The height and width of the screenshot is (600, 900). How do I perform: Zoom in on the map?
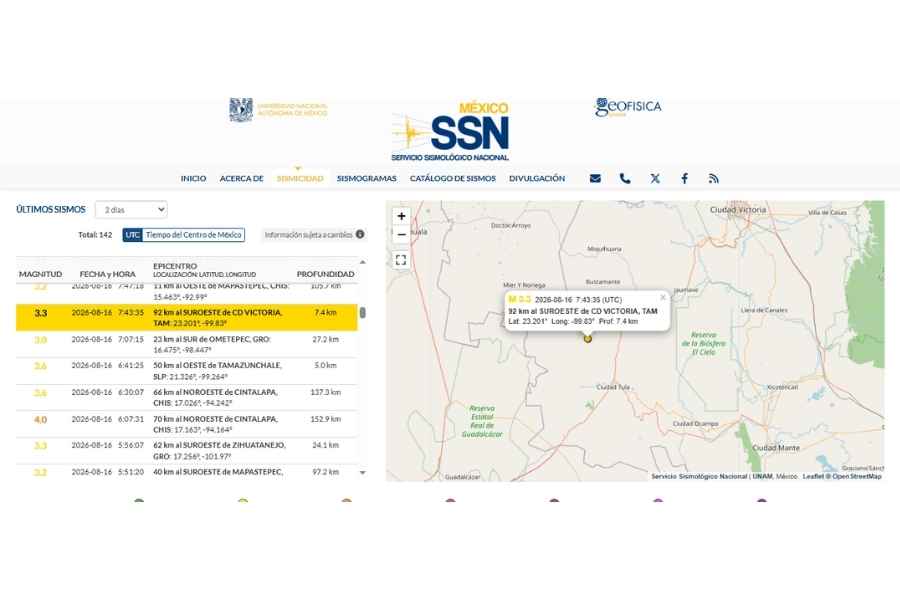click(x=401, y=216)
